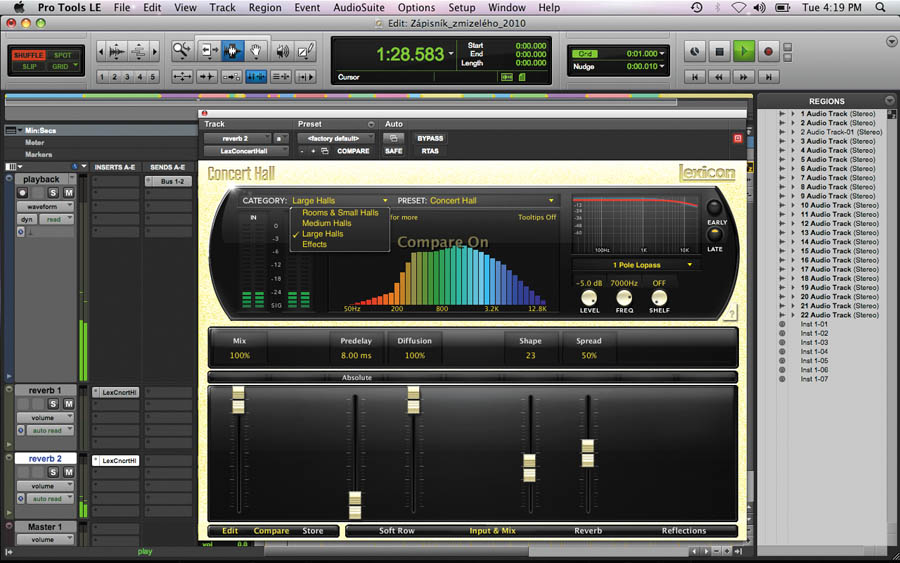The height and width of the screenshot is (563, 900).
Task: Toggle plug-in BYPASS button
Action: (430, 138)
